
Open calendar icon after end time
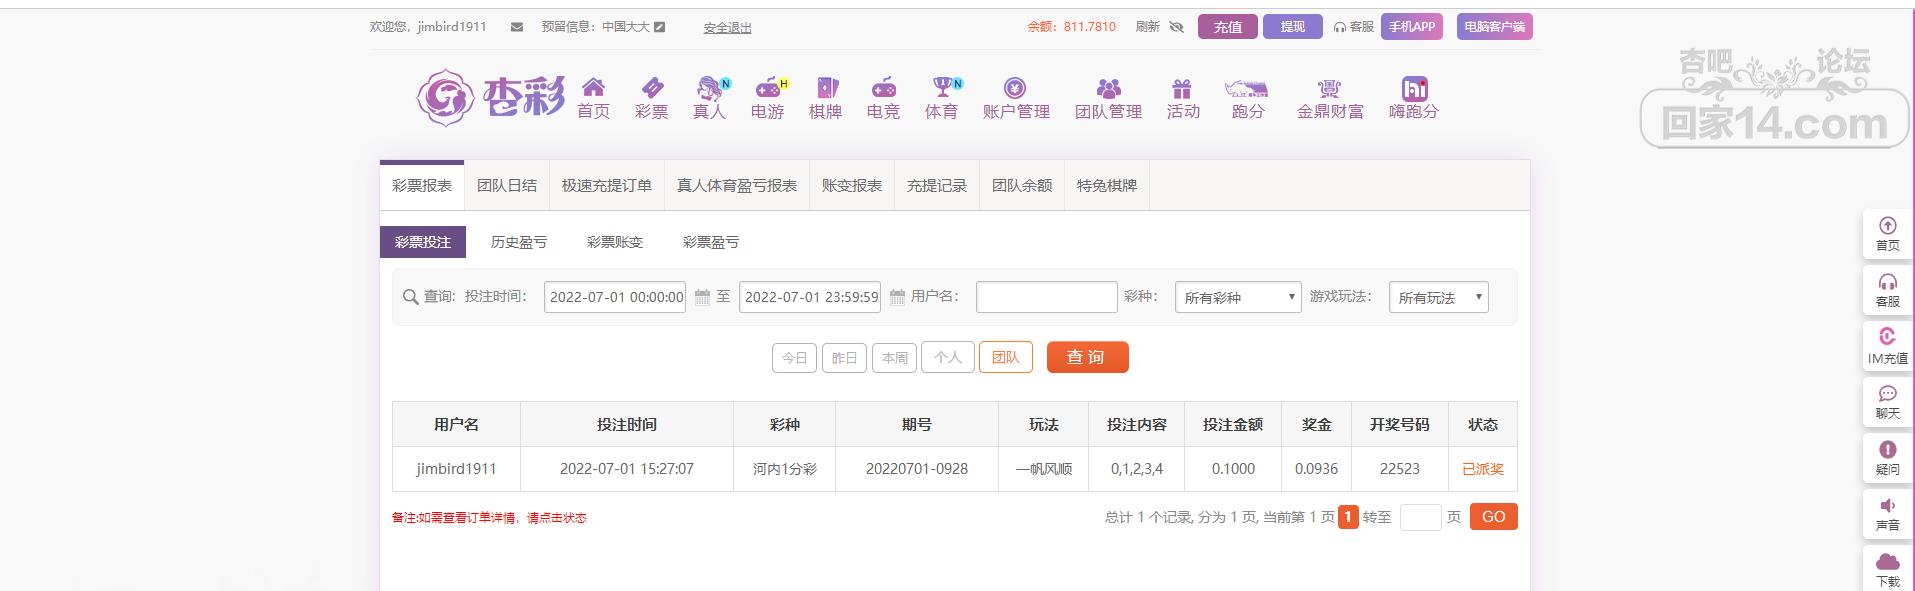point(897,297)
